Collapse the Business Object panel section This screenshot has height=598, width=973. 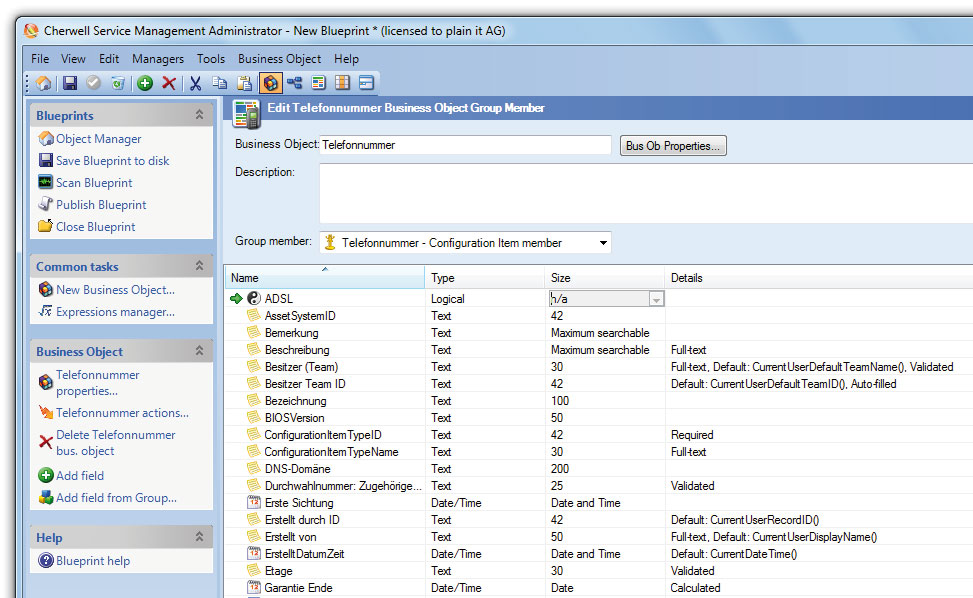pyautogui.click(x=199, y=351)
